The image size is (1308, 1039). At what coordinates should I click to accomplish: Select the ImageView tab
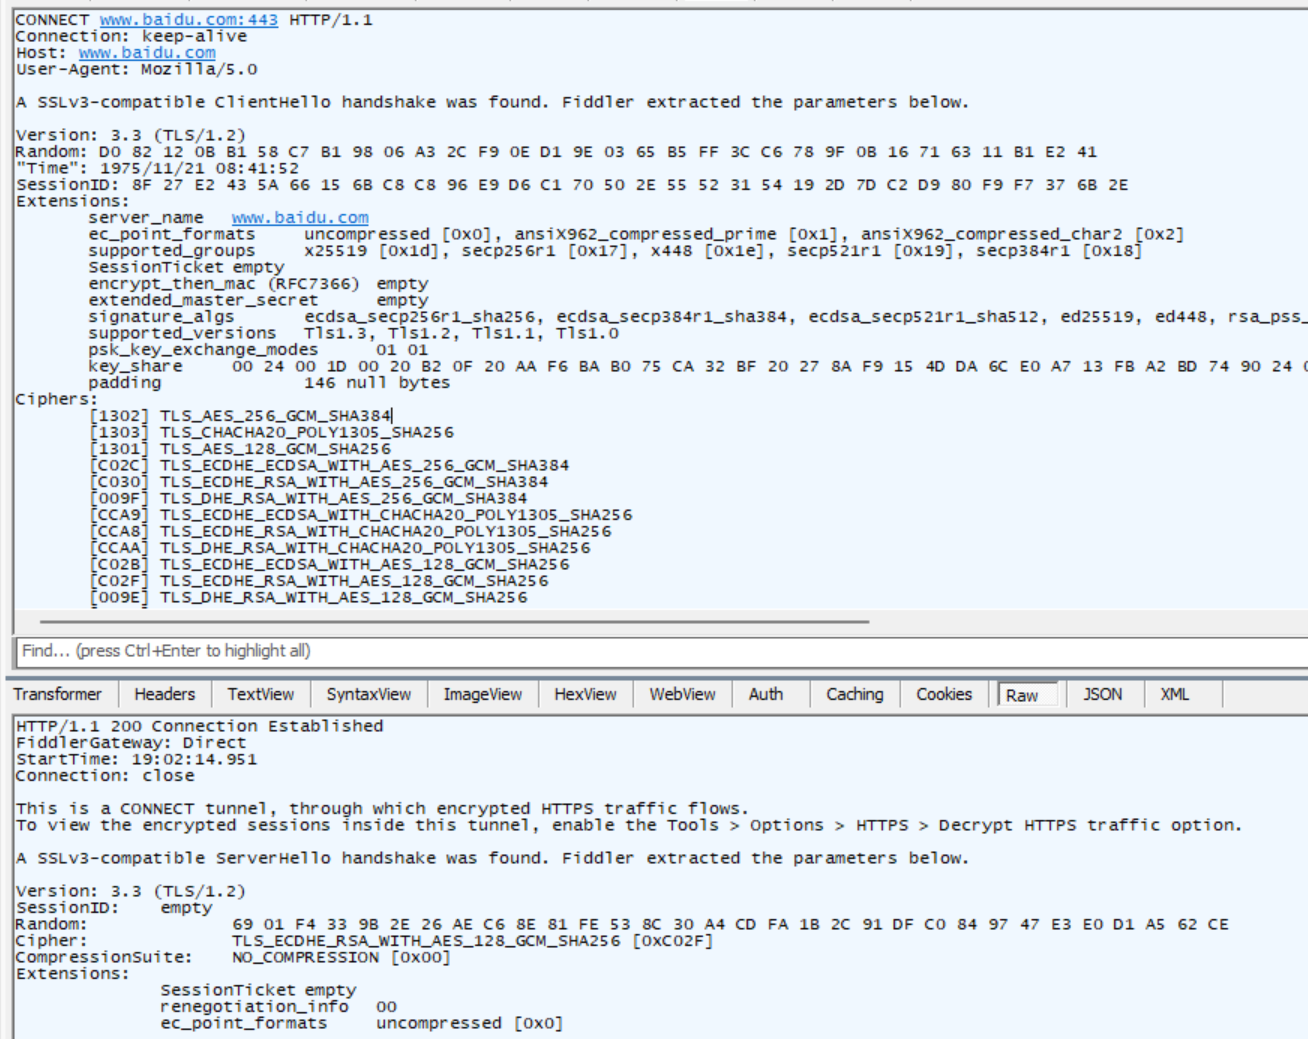(x=483, y=694)
